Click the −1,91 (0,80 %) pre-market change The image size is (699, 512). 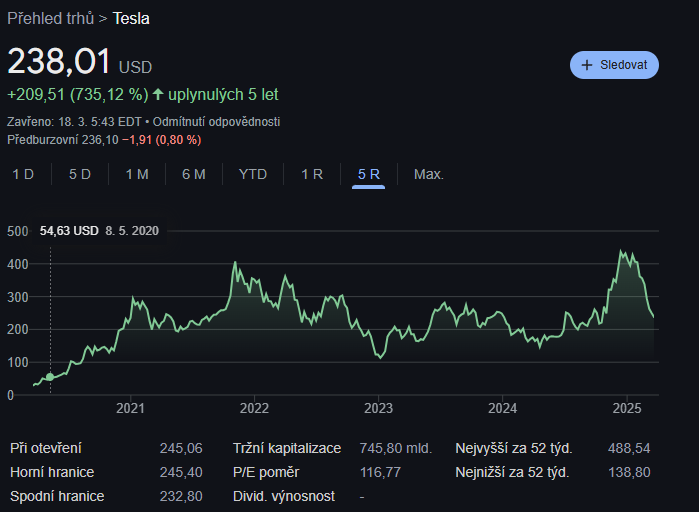coord(161,140)
